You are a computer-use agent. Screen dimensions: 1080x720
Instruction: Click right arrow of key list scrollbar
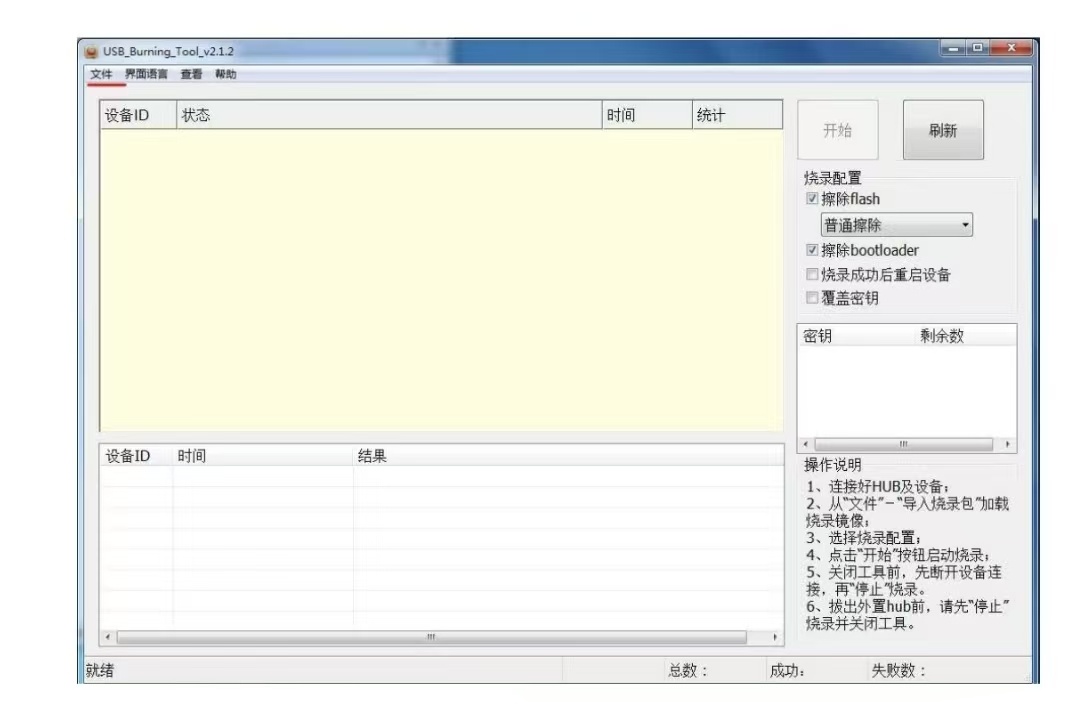[1007, 444]
